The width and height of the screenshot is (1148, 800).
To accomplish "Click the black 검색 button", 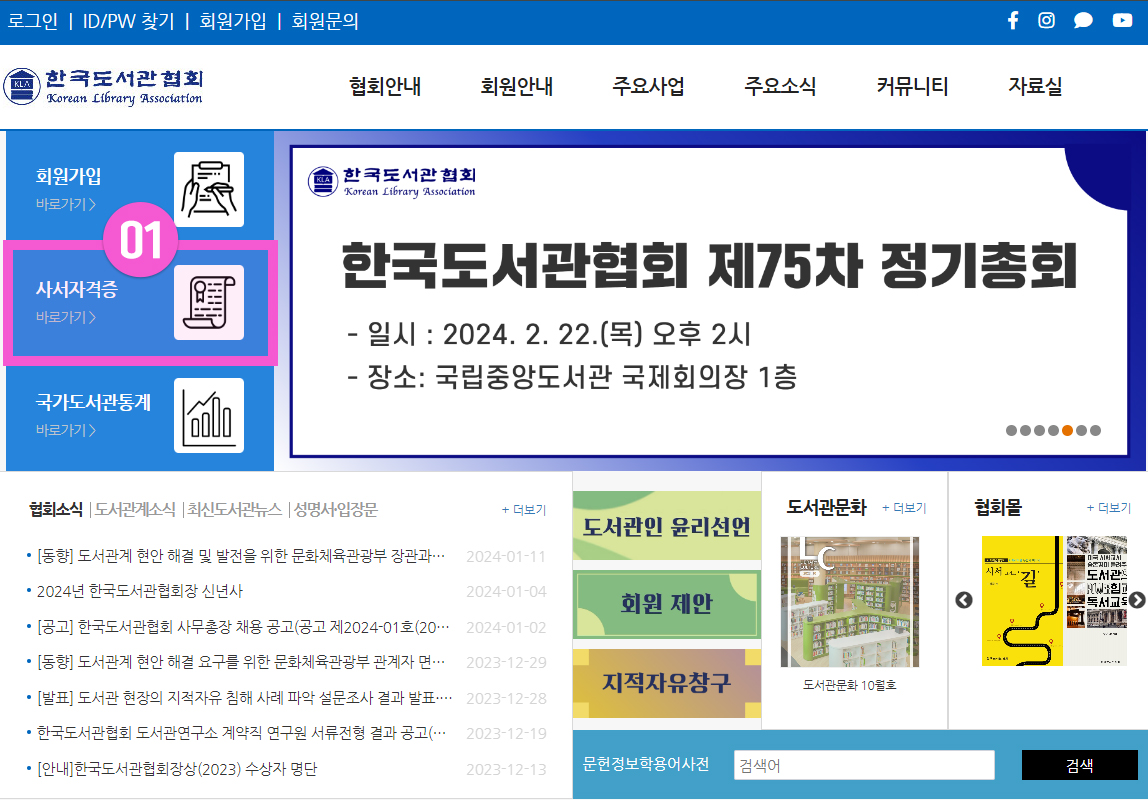I will tap(1080, 765).
